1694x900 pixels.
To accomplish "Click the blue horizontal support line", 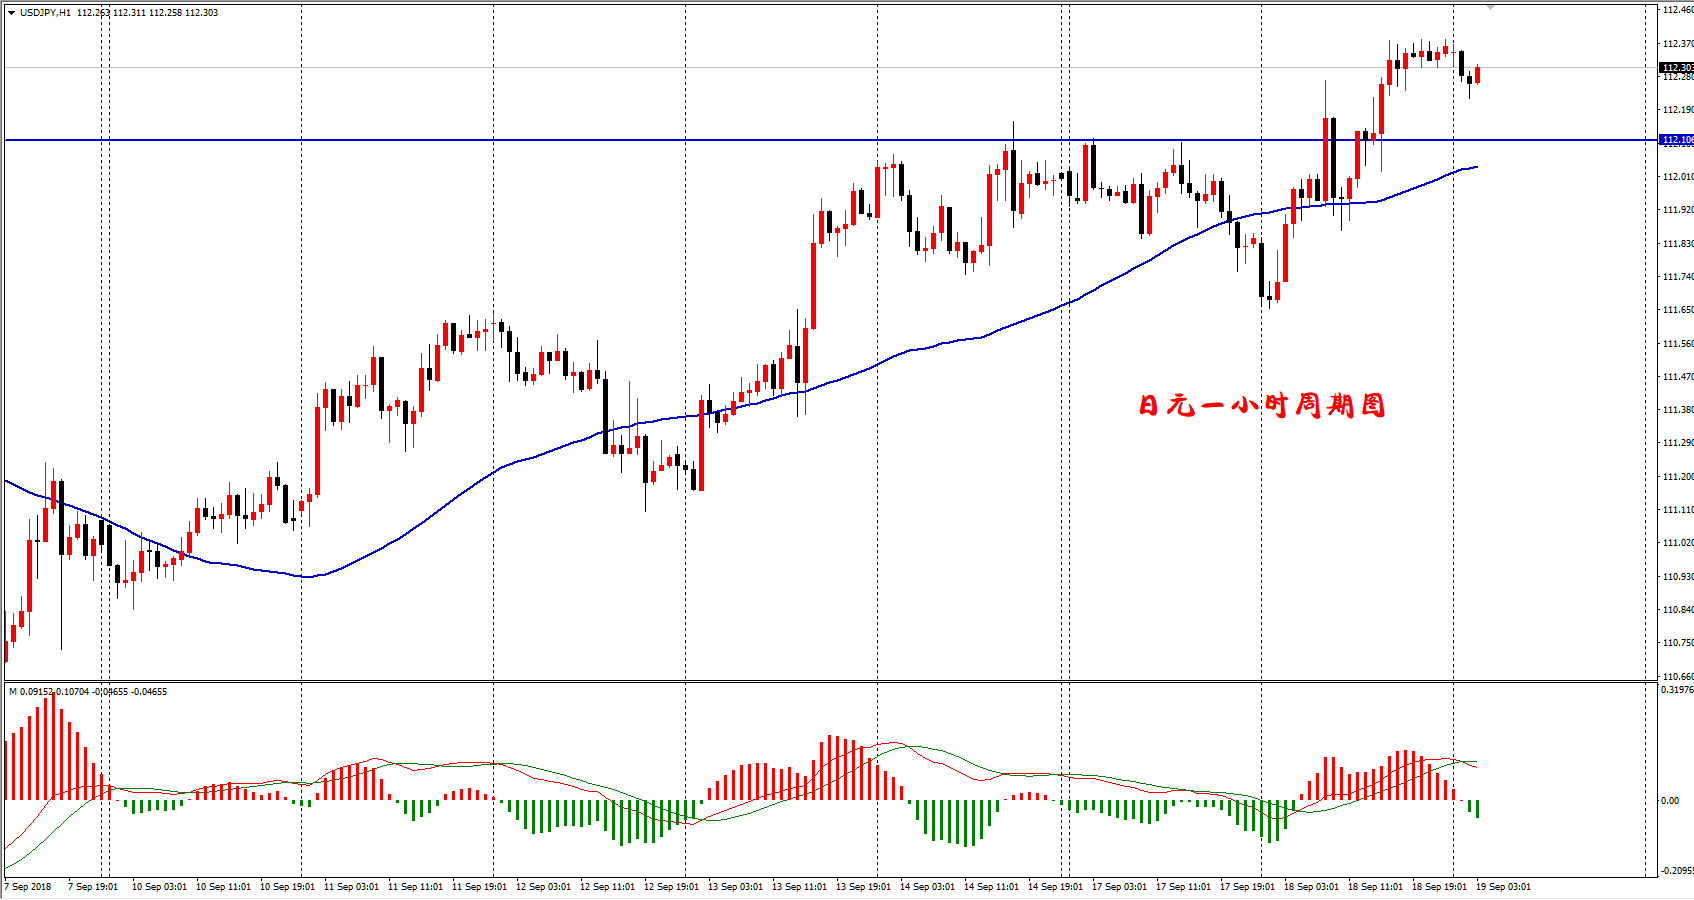I will [830, 140].
